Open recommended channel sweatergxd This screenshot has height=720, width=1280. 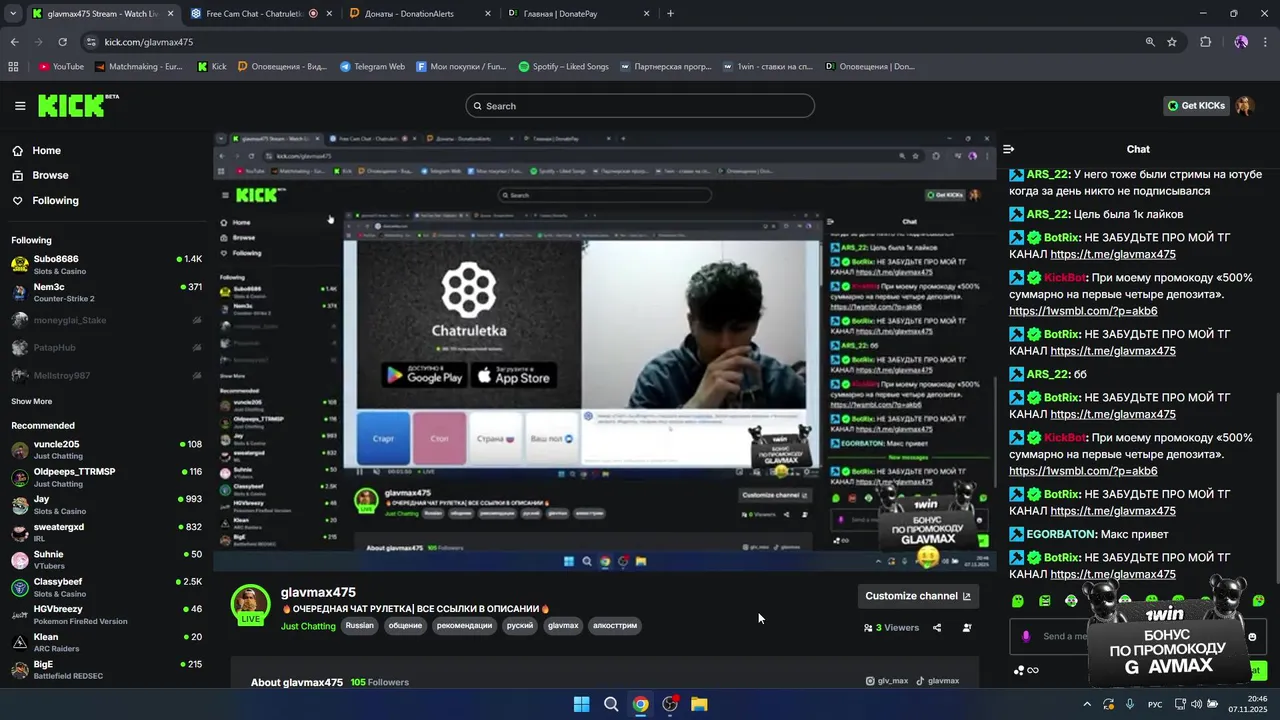pyautogui.click(x=105, y=532)
